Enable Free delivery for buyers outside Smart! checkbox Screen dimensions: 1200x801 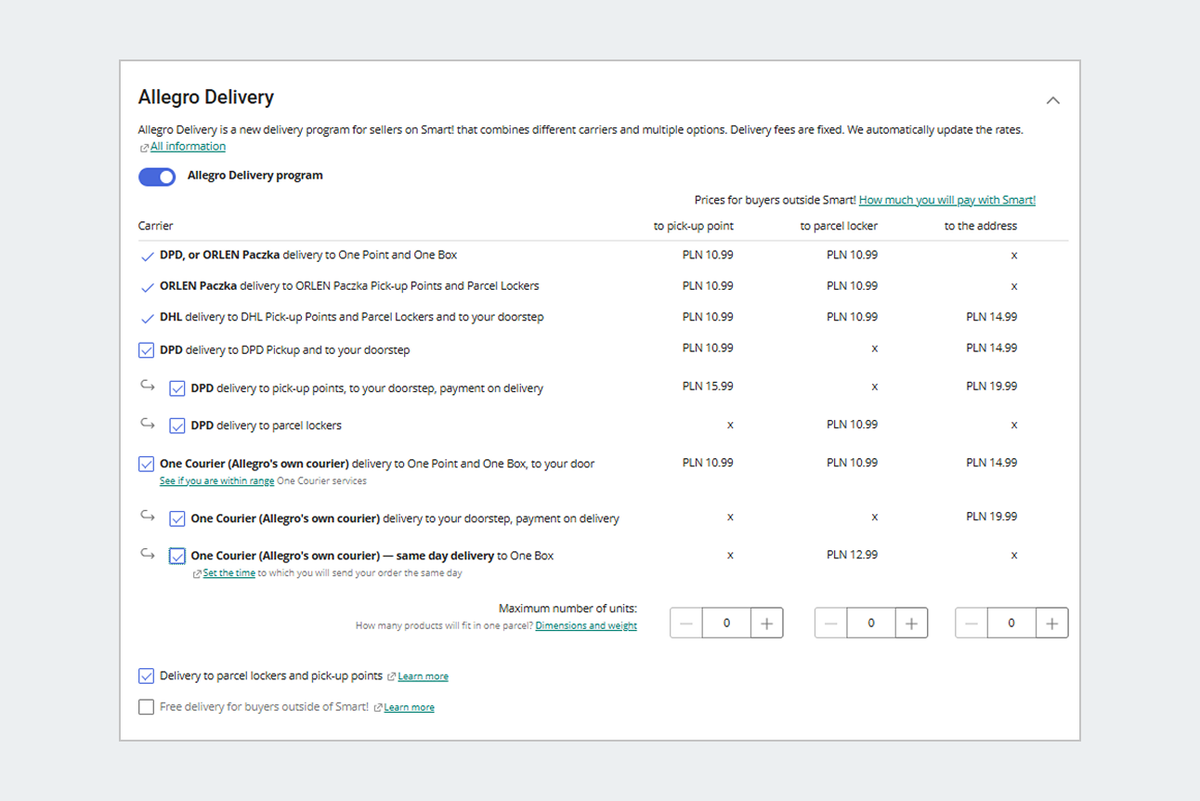146,707
